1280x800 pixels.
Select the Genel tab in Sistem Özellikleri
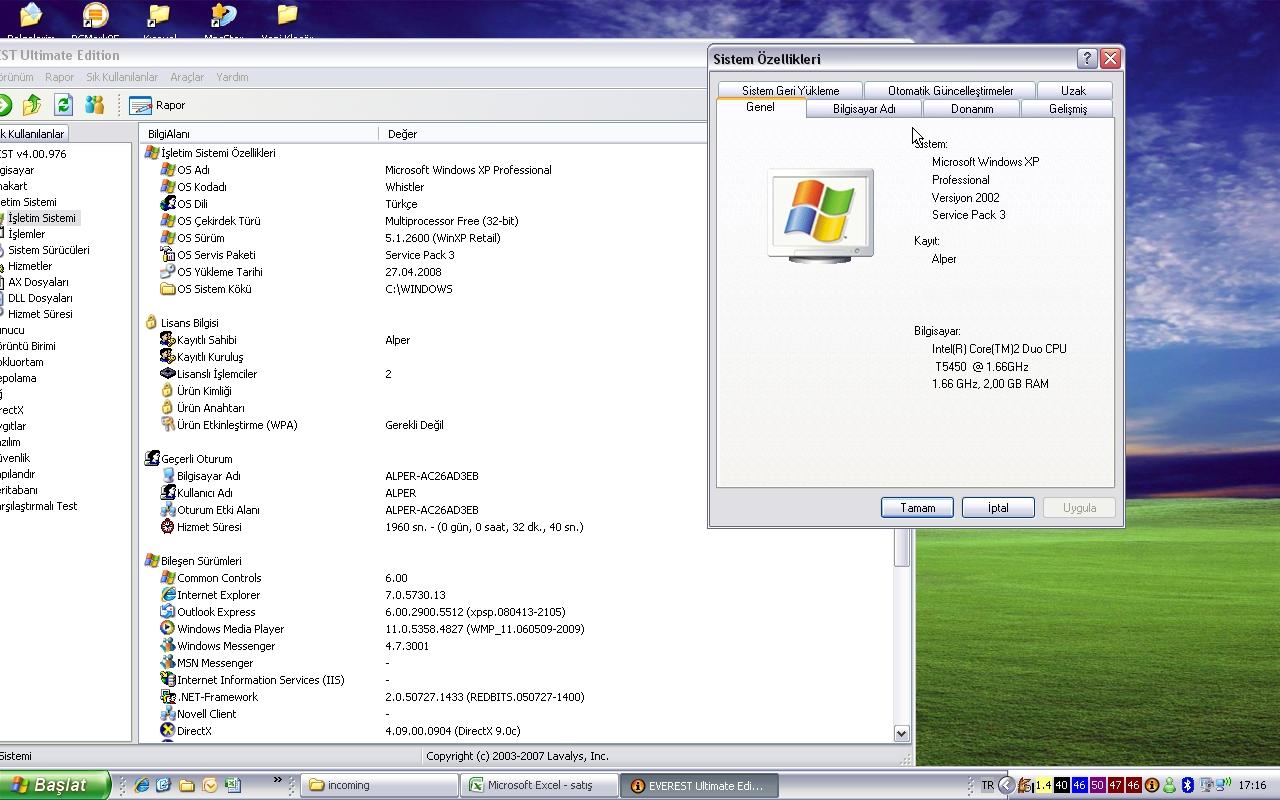pyautogui.click(x=760, y=107)
